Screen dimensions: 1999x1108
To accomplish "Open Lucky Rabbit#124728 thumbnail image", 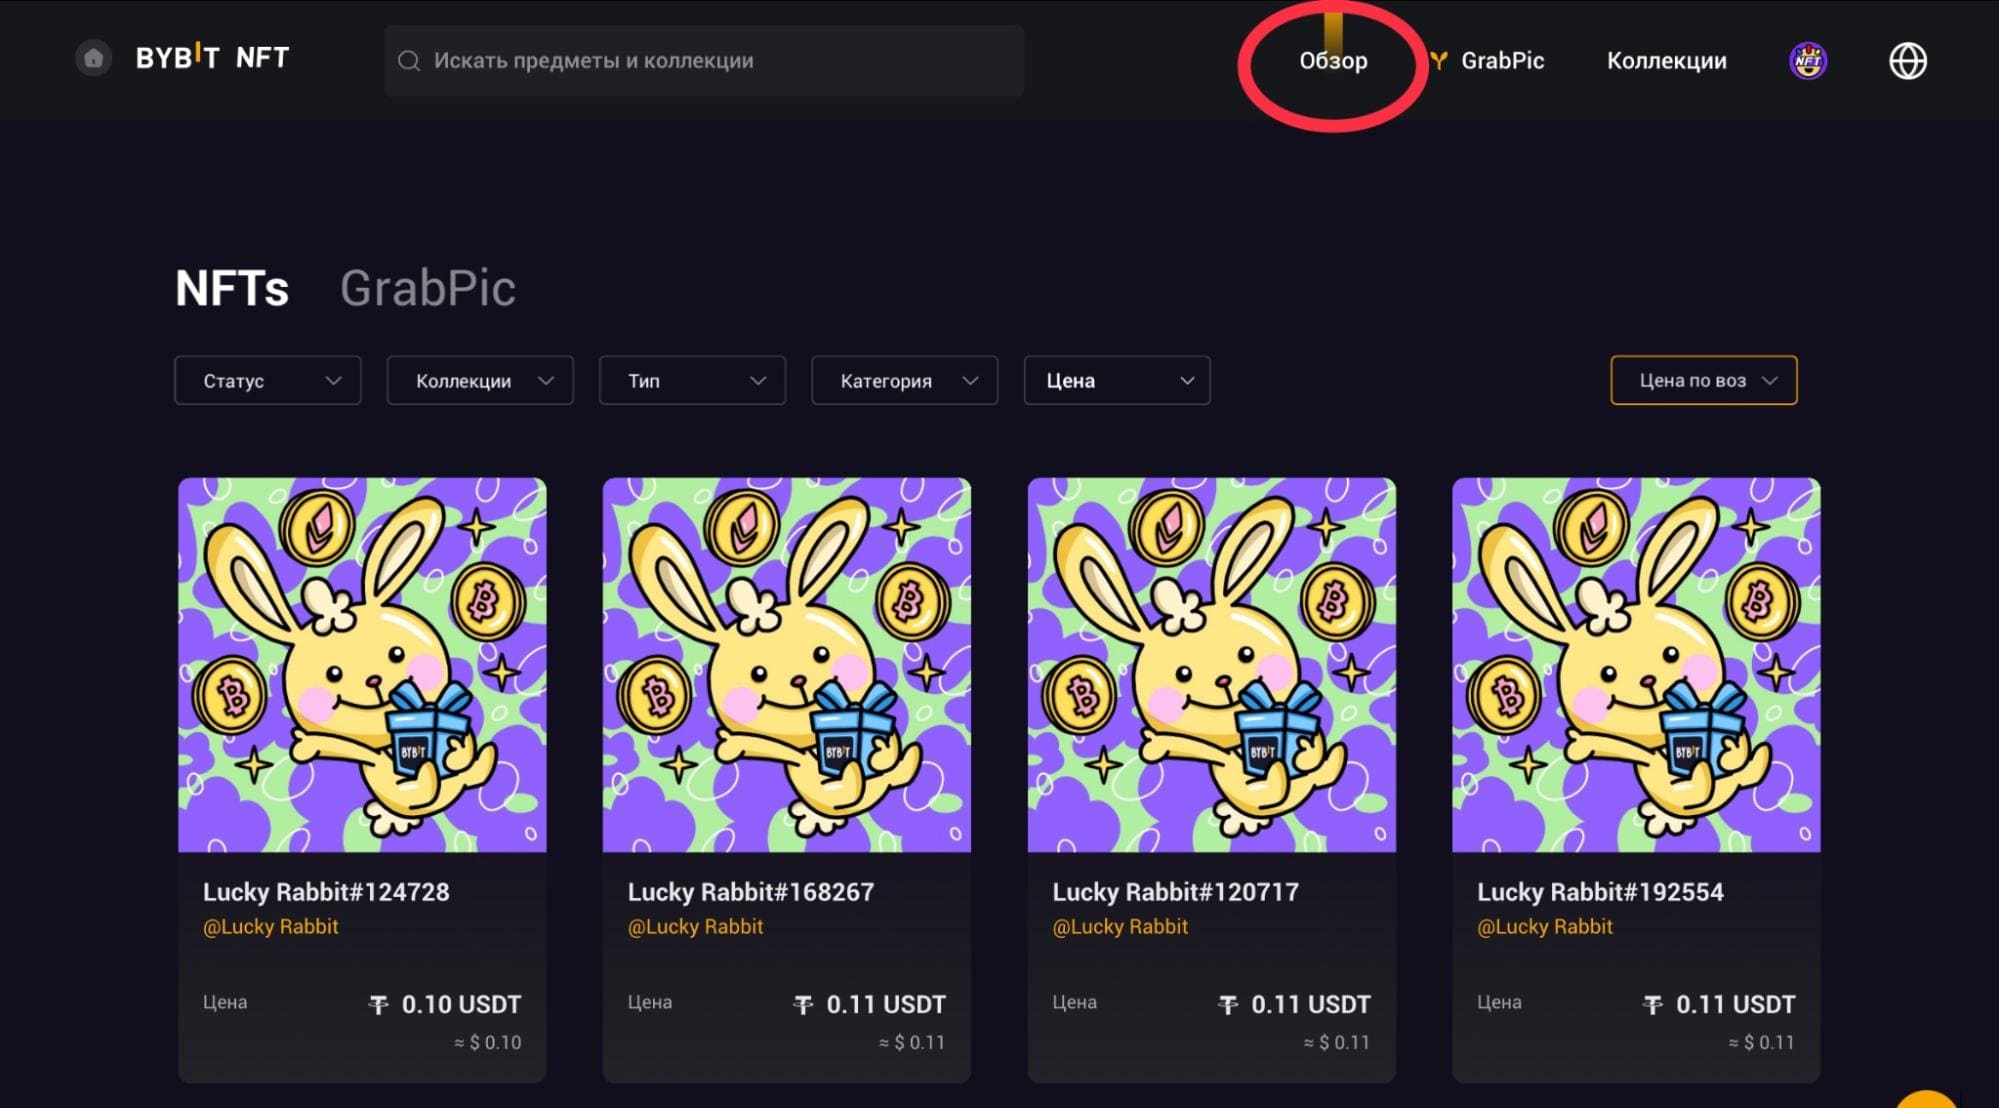I will click(362, 665).
